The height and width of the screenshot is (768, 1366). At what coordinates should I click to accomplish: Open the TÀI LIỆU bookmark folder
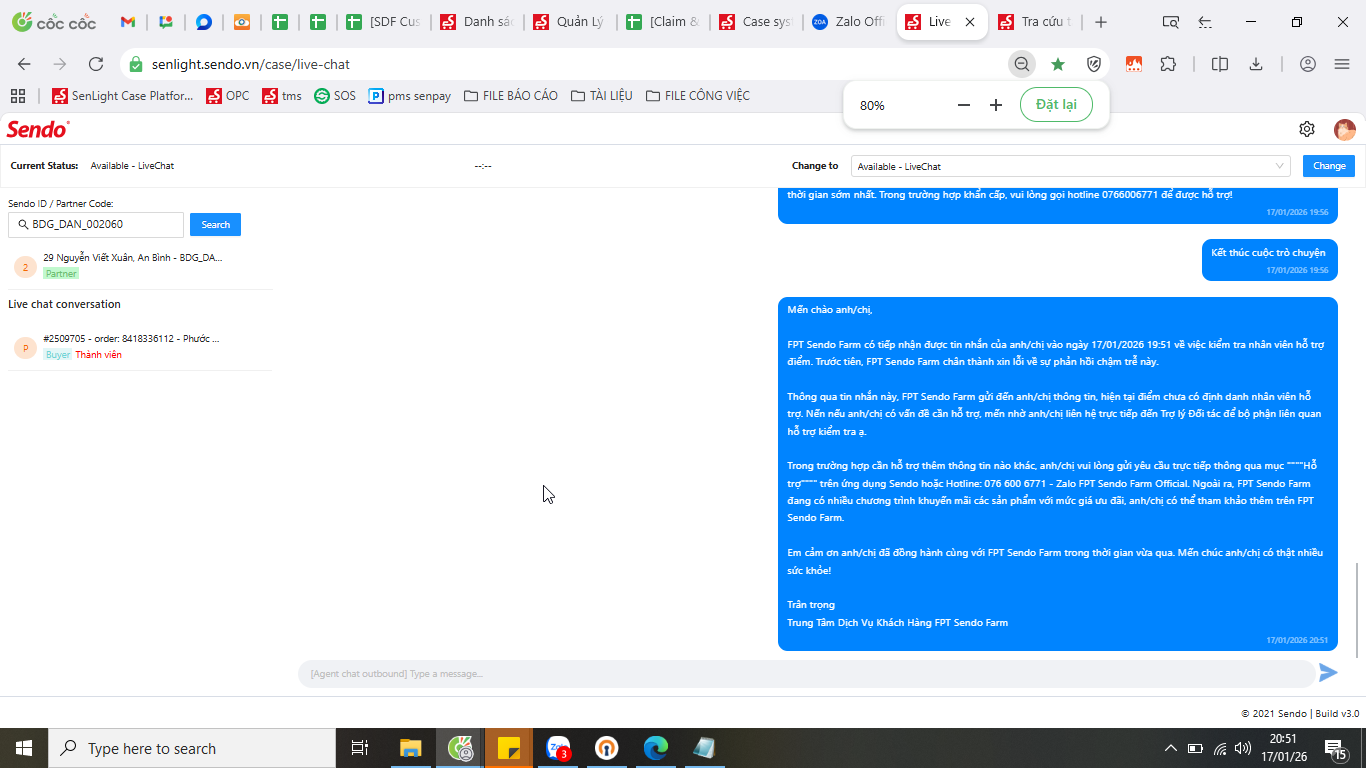click(x=601, y=96)
